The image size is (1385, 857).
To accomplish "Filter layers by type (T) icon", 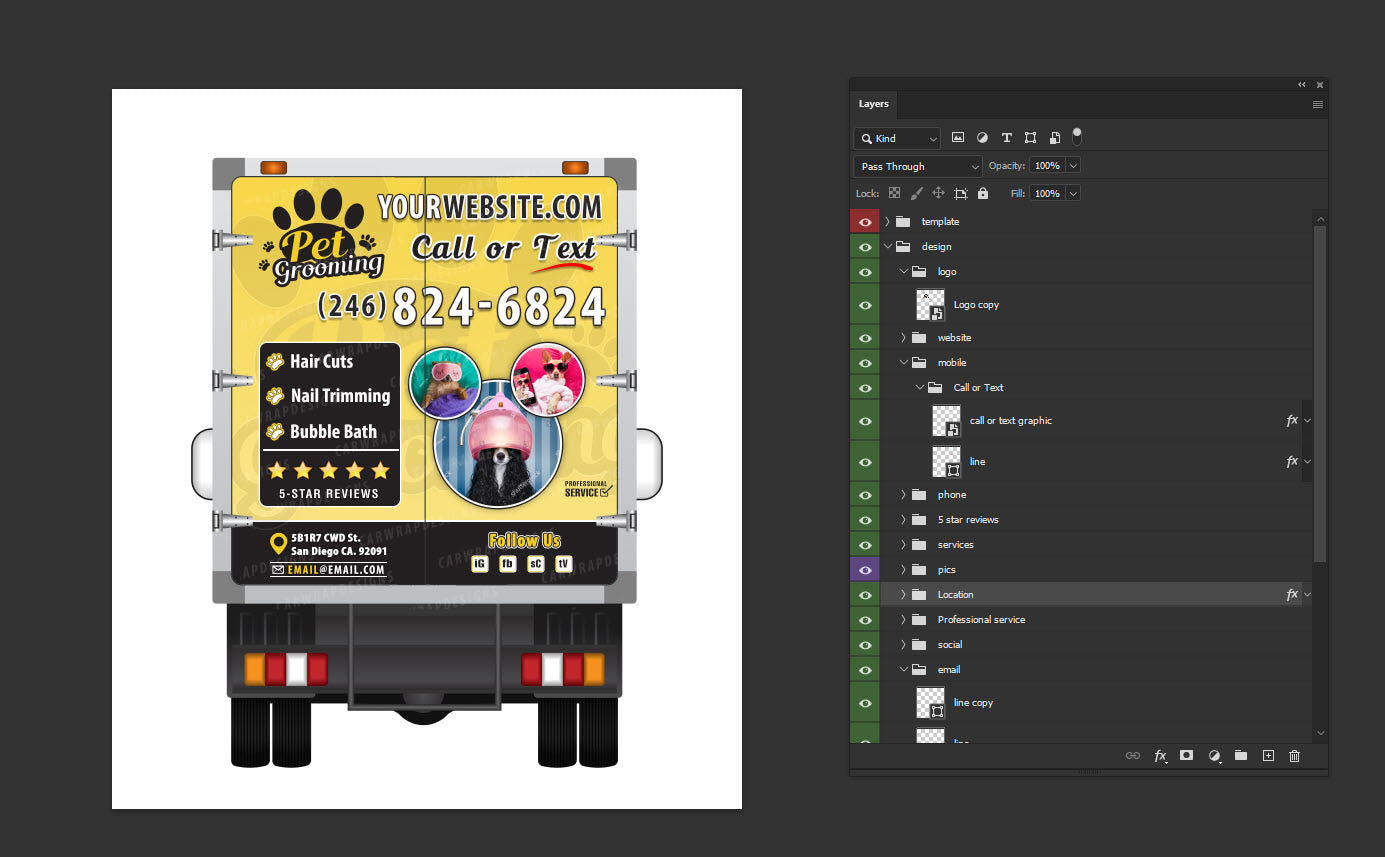I will click(x=1006, y=138).
